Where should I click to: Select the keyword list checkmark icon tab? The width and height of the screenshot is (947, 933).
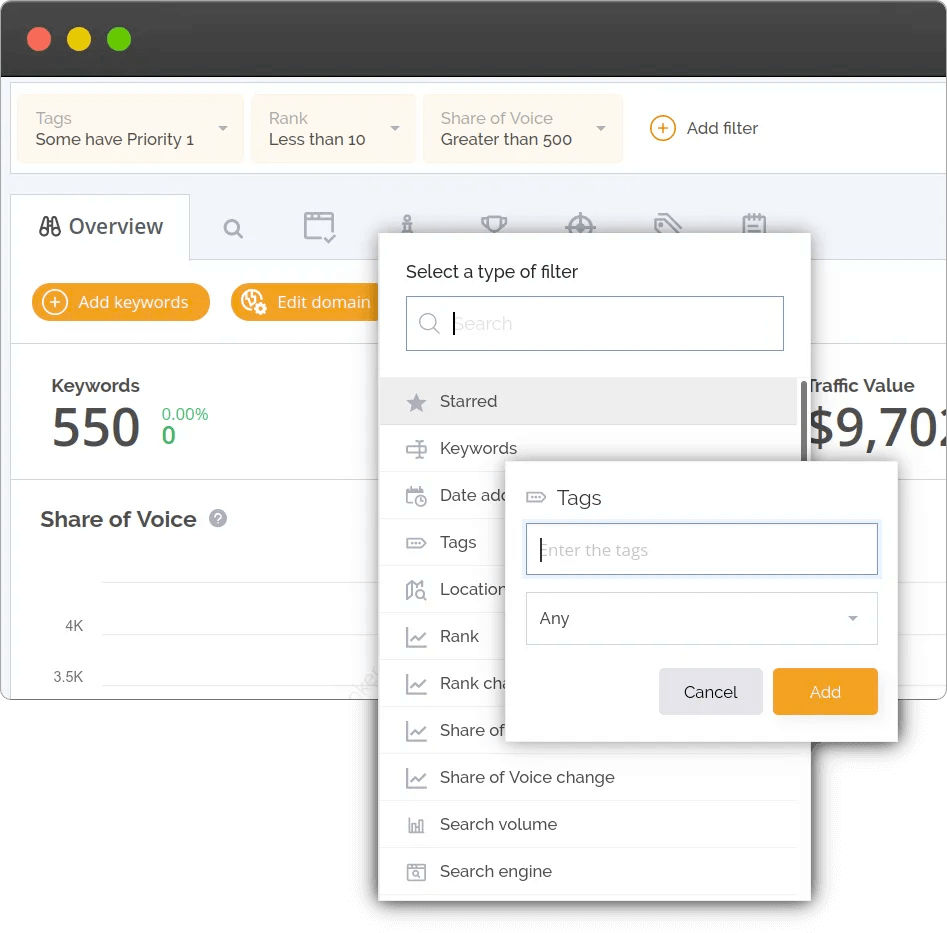320,227
